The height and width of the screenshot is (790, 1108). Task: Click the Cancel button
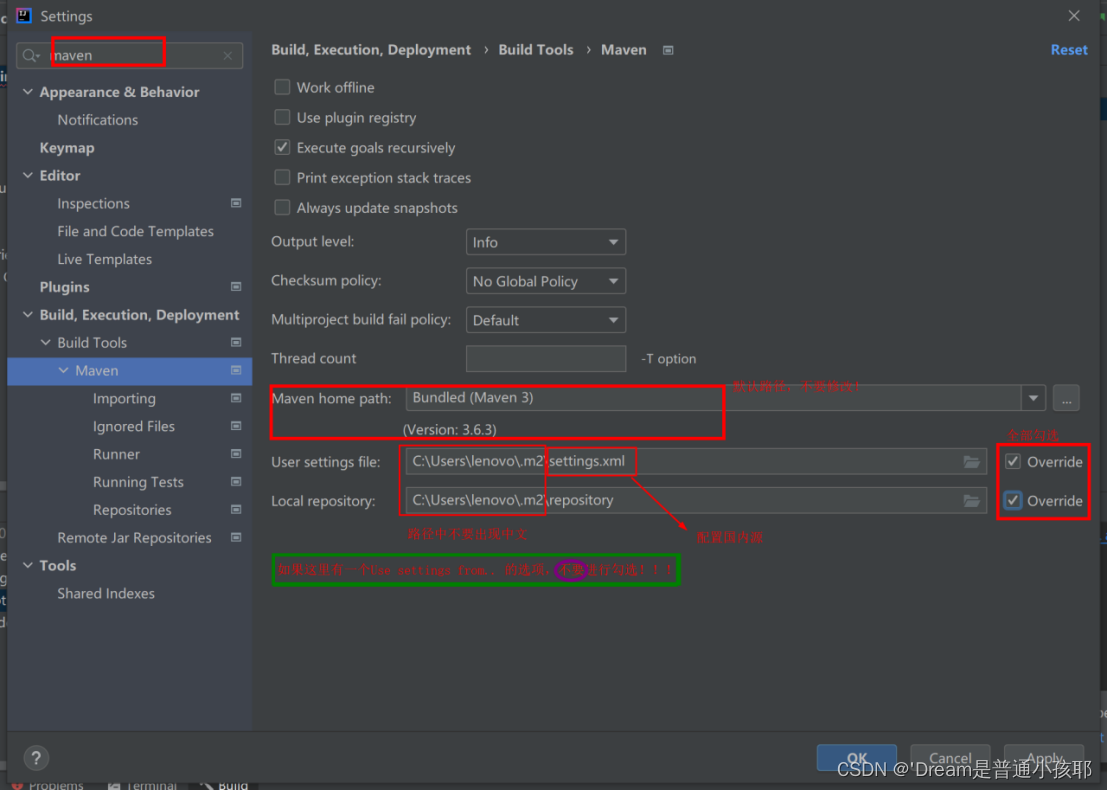pos(950,758)
